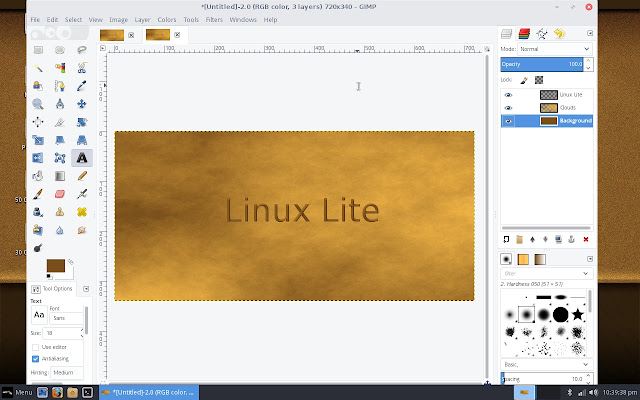Delete the selected layer (red X)

pos(586,240)
